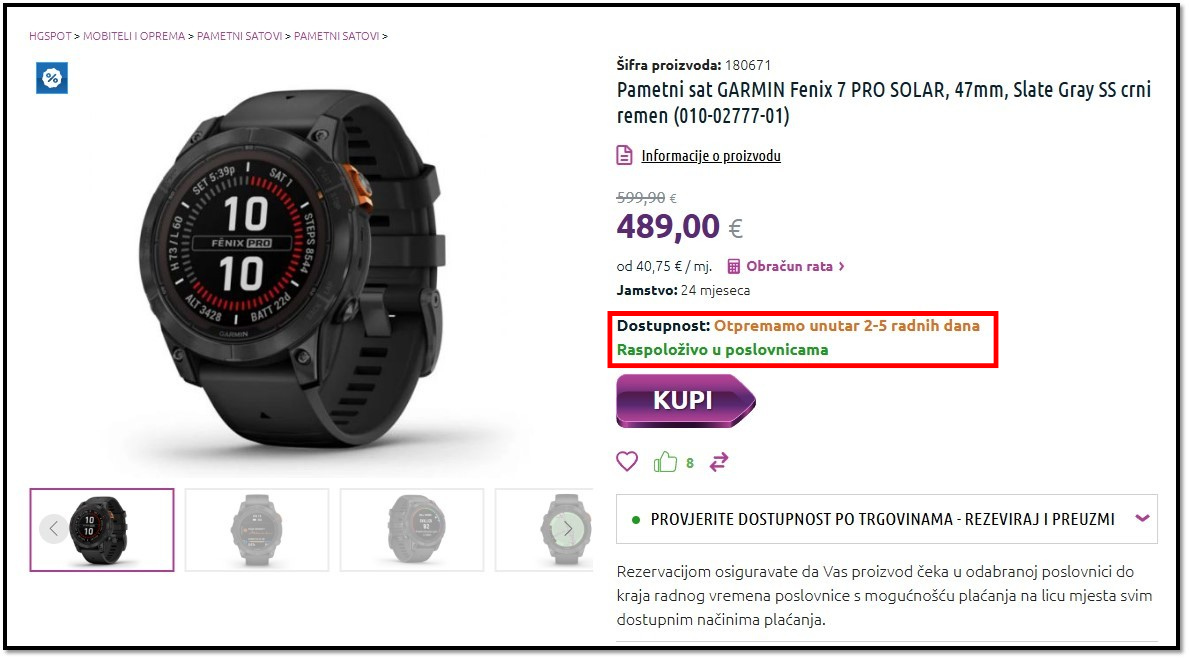Open Mobiteli i oprema breadcrumb category
Screen dimensions: 1189x659
(133, 36)
